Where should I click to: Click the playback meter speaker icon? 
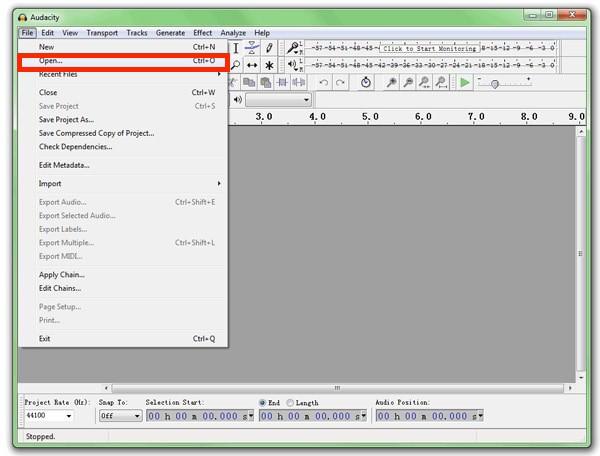pyautogui.click(x=292, y=65)
